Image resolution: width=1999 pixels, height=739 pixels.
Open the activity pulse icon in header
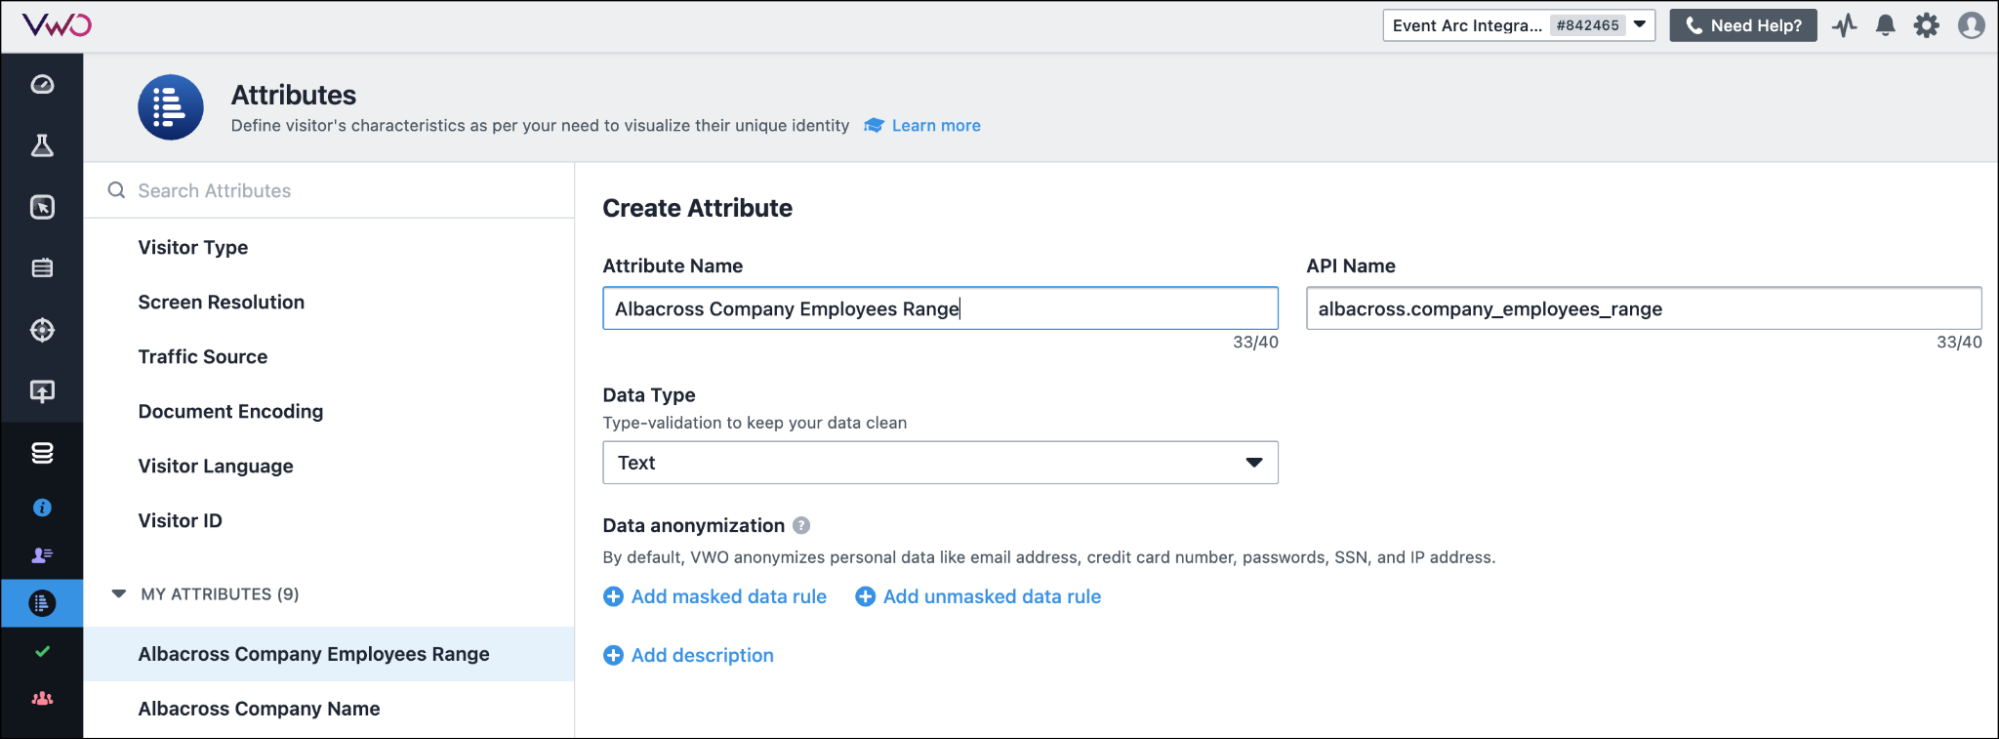pos(1845,25)
